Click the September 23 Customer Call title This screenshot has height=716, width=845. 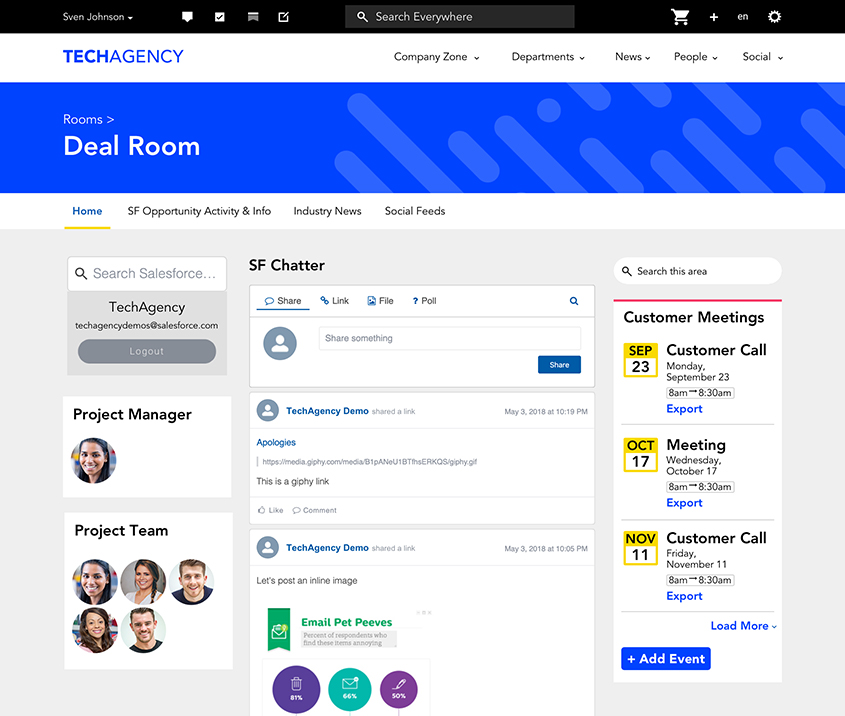point(716,350)
